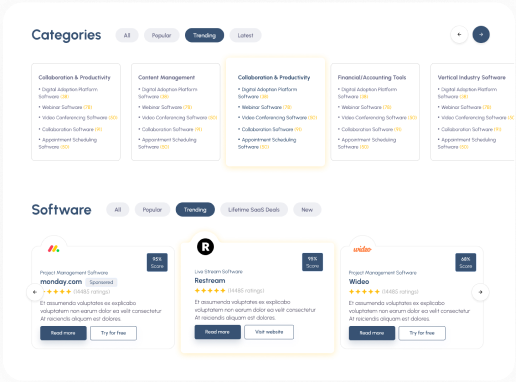The width and height of the screenshot is (516, 382).
Task: Open the Content Management category heading
Action: point(166,77)
